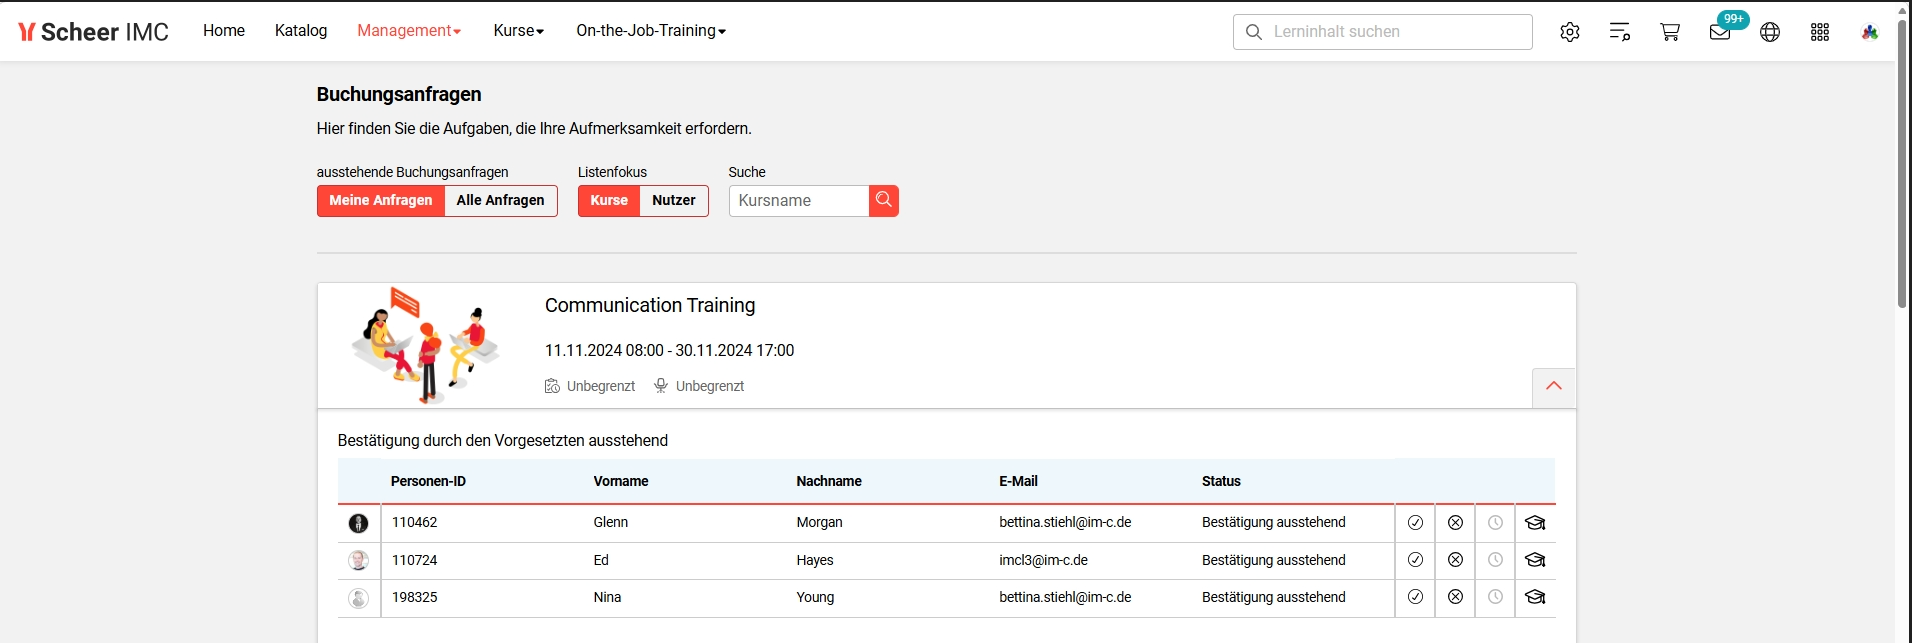
Task: Click the Vorname cell Nina
Action: [607, 598]
